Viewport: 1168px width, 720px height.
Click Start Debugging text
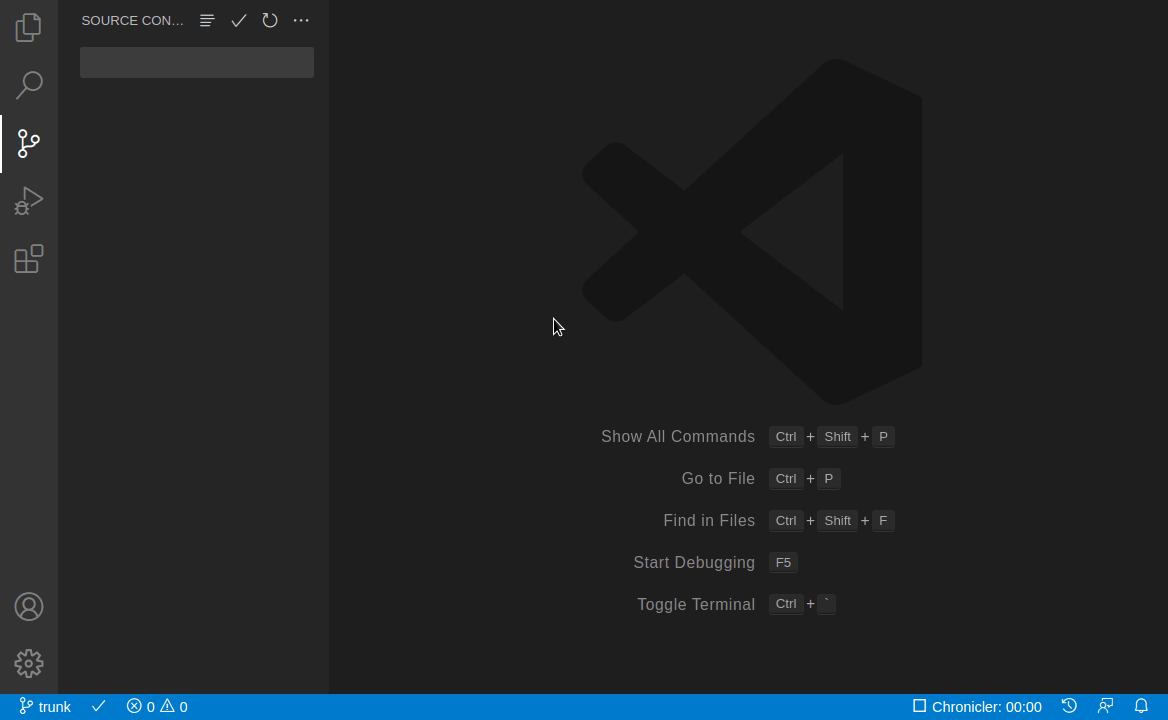[694, 563]
